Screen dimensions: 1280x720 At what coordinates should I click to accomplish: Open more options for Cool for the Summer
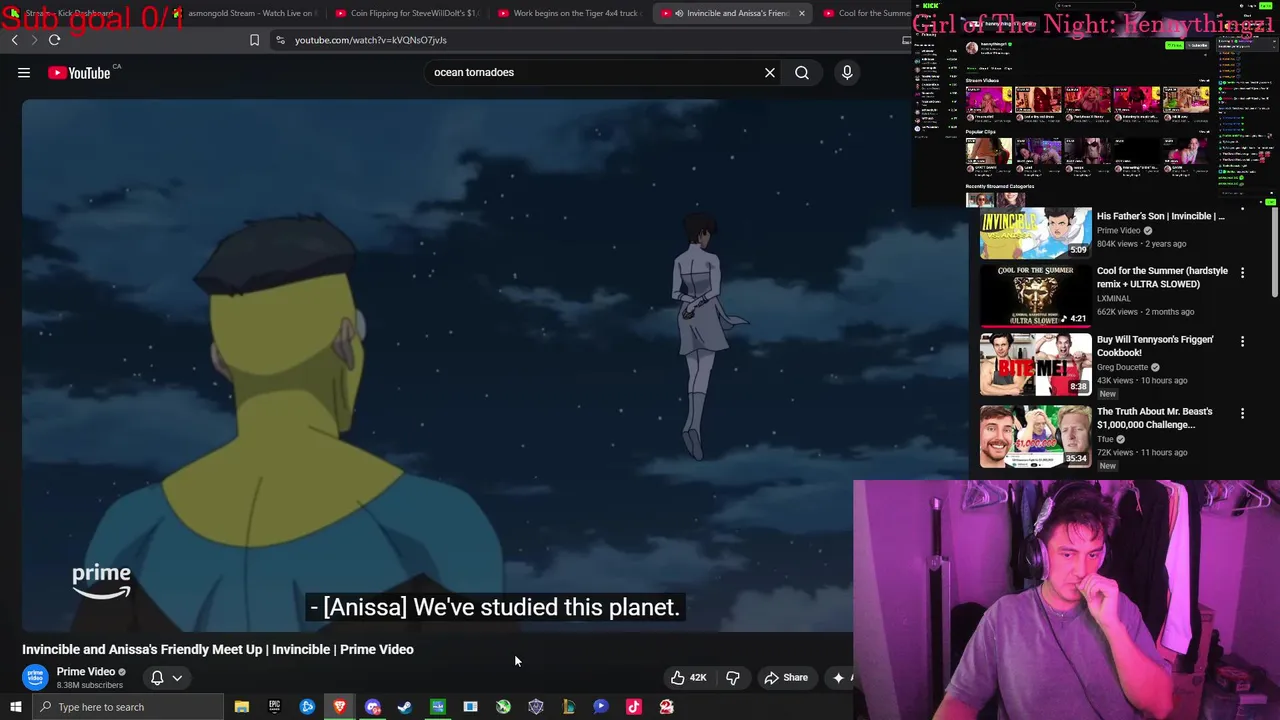point(1243,272)
